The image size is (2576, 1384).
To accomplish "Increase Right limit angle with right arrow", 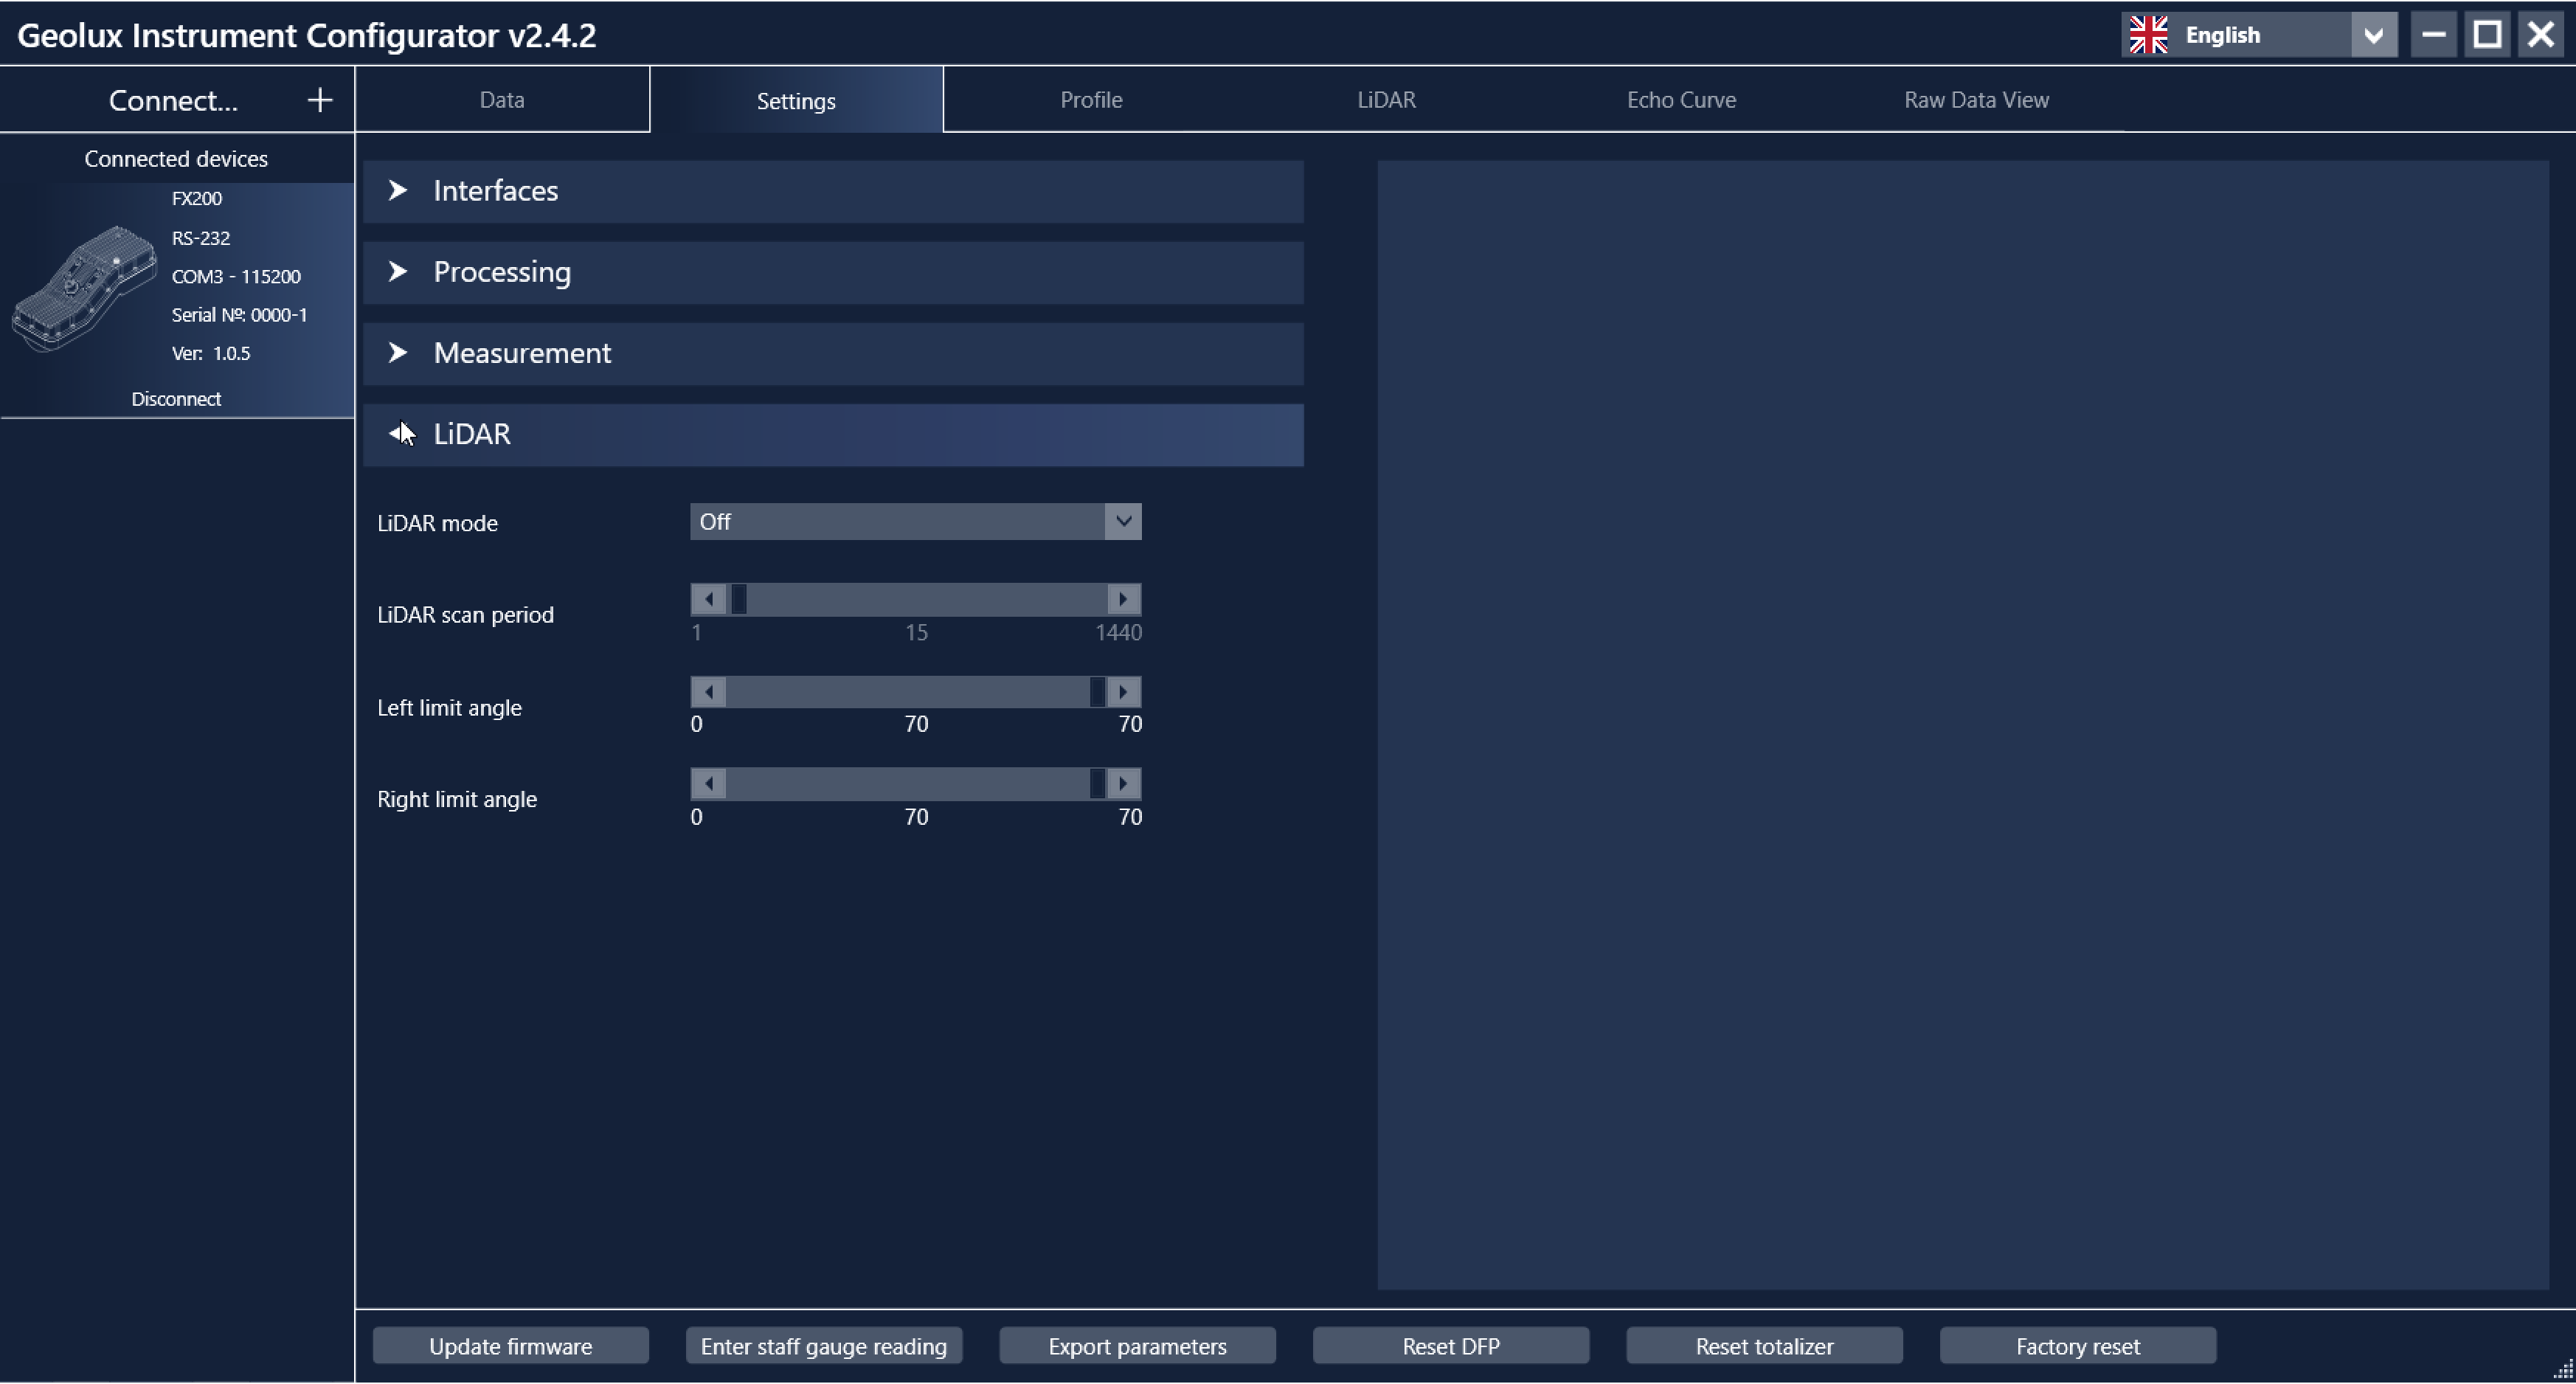I will (x=1123, y=784).
